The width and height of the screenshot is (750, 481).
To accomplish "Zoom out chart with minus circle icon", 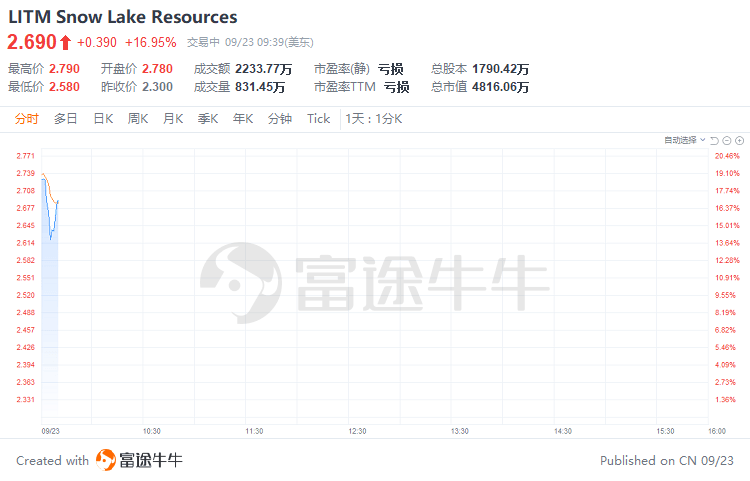I will point(727,141).
